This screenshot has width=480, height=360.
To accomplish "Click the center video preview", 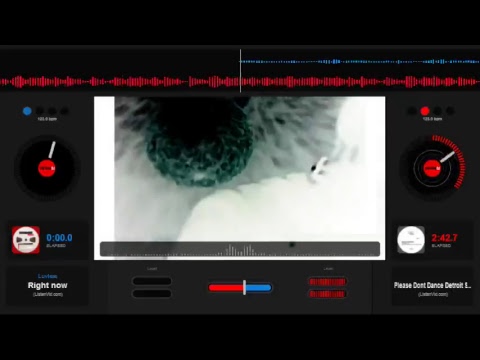I will [240, 178].
